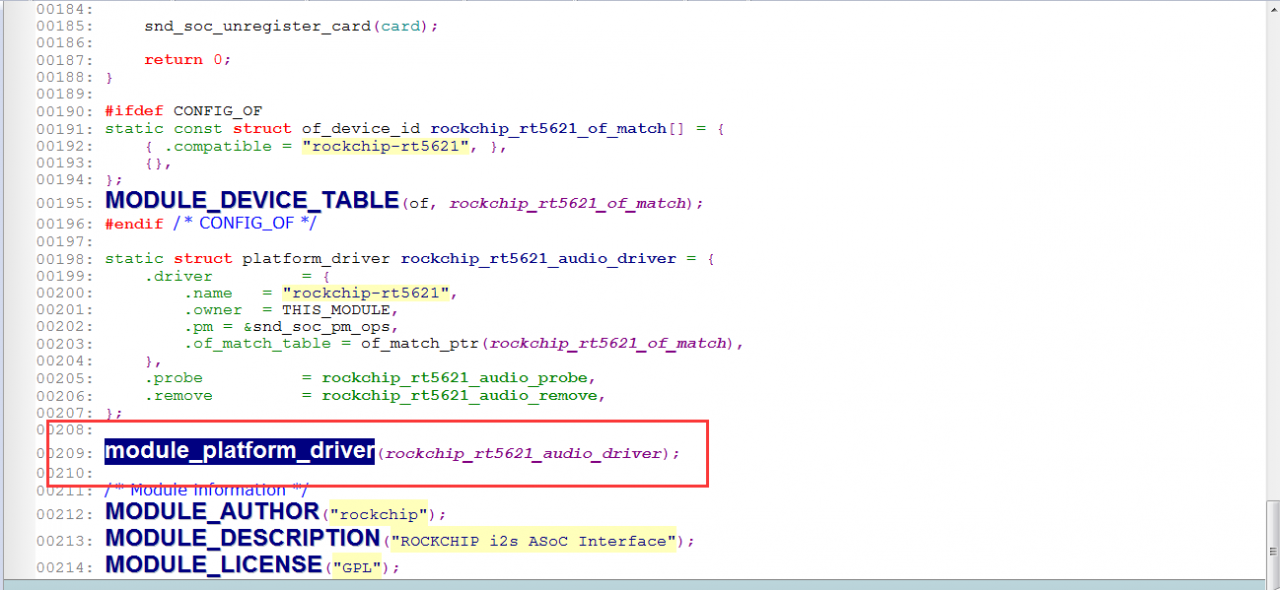Image resolution: width=1280 pixels, height=590 pixels.
Task: Click MODULE_DEVICE_TABLE macro on line 195
Action: (x=252, y=200)
